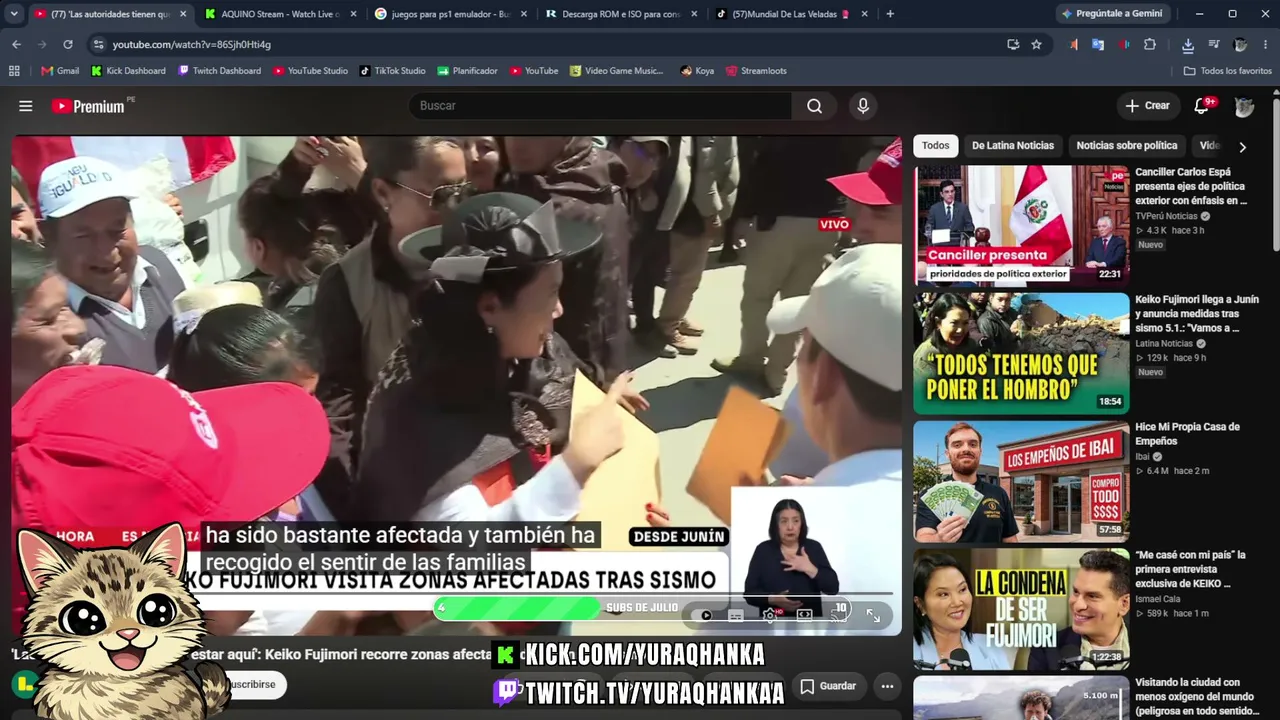Expand Todos los favoritos bookmarks folder
The height and width of the screenshot is (720, 1280).
pos(1227,71)
